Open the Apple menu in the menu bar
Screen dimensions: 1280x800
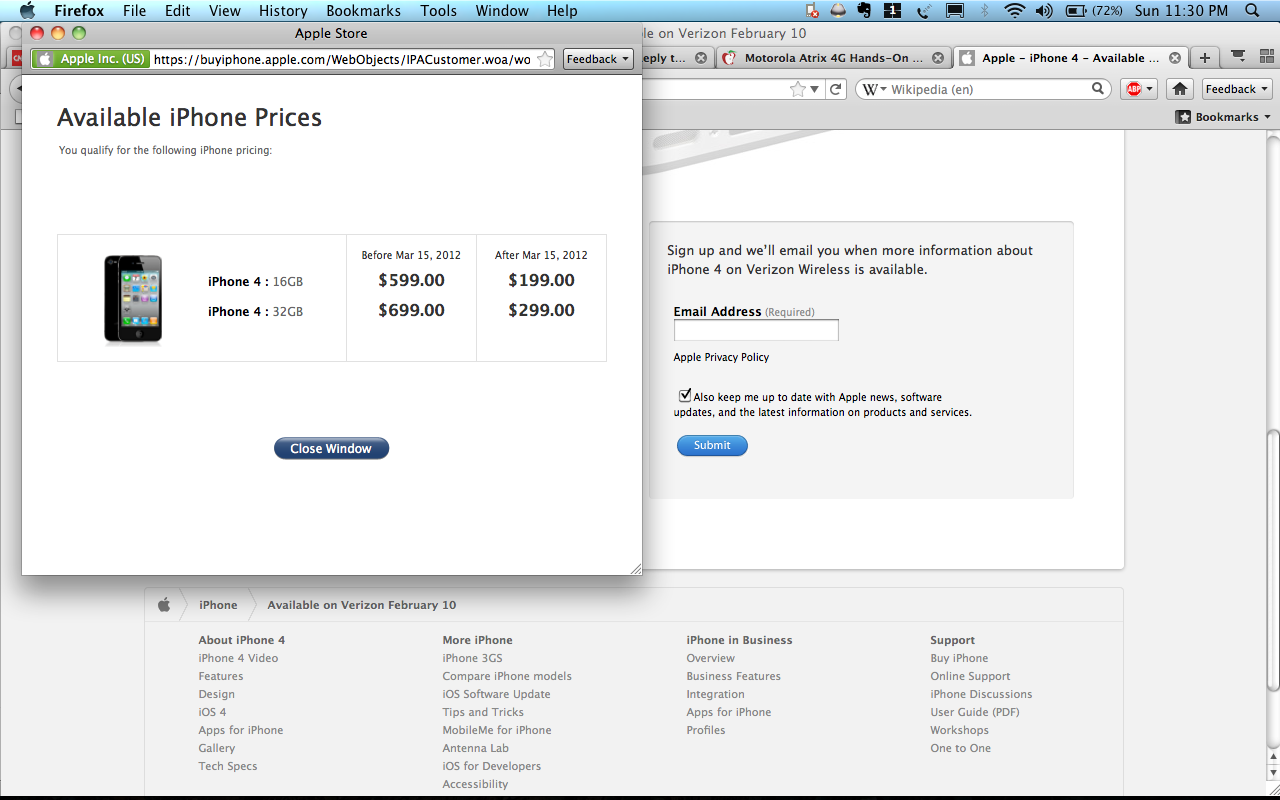(27, 11)
